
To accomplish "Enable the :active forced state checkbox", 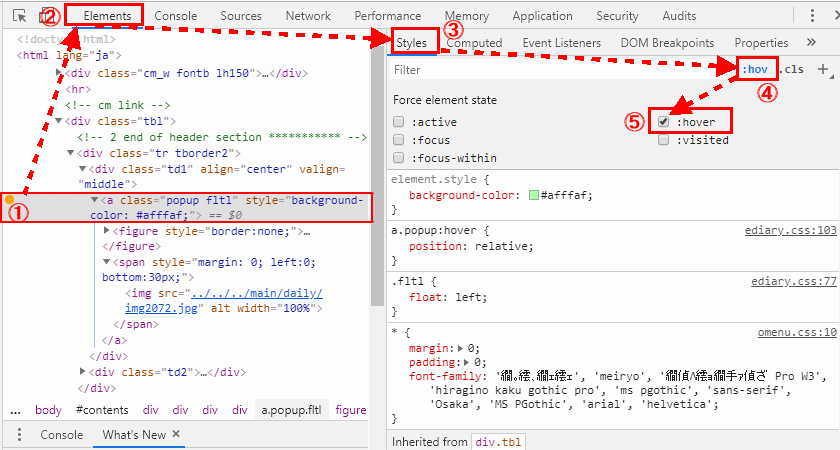I will tap(399, 122).
